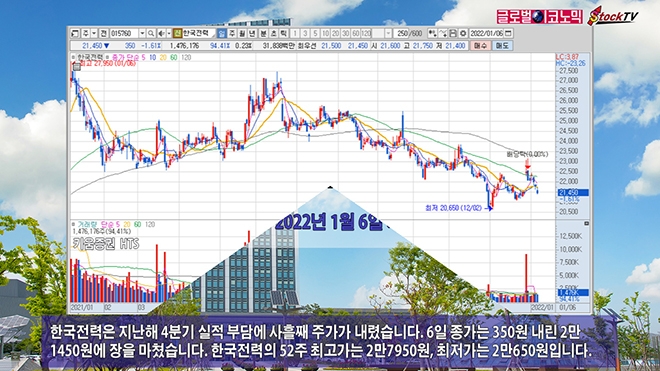Open the calendar picker beside 2022/01/06
Viewport: 660px width, 371px height.
[x=508, y=33]
